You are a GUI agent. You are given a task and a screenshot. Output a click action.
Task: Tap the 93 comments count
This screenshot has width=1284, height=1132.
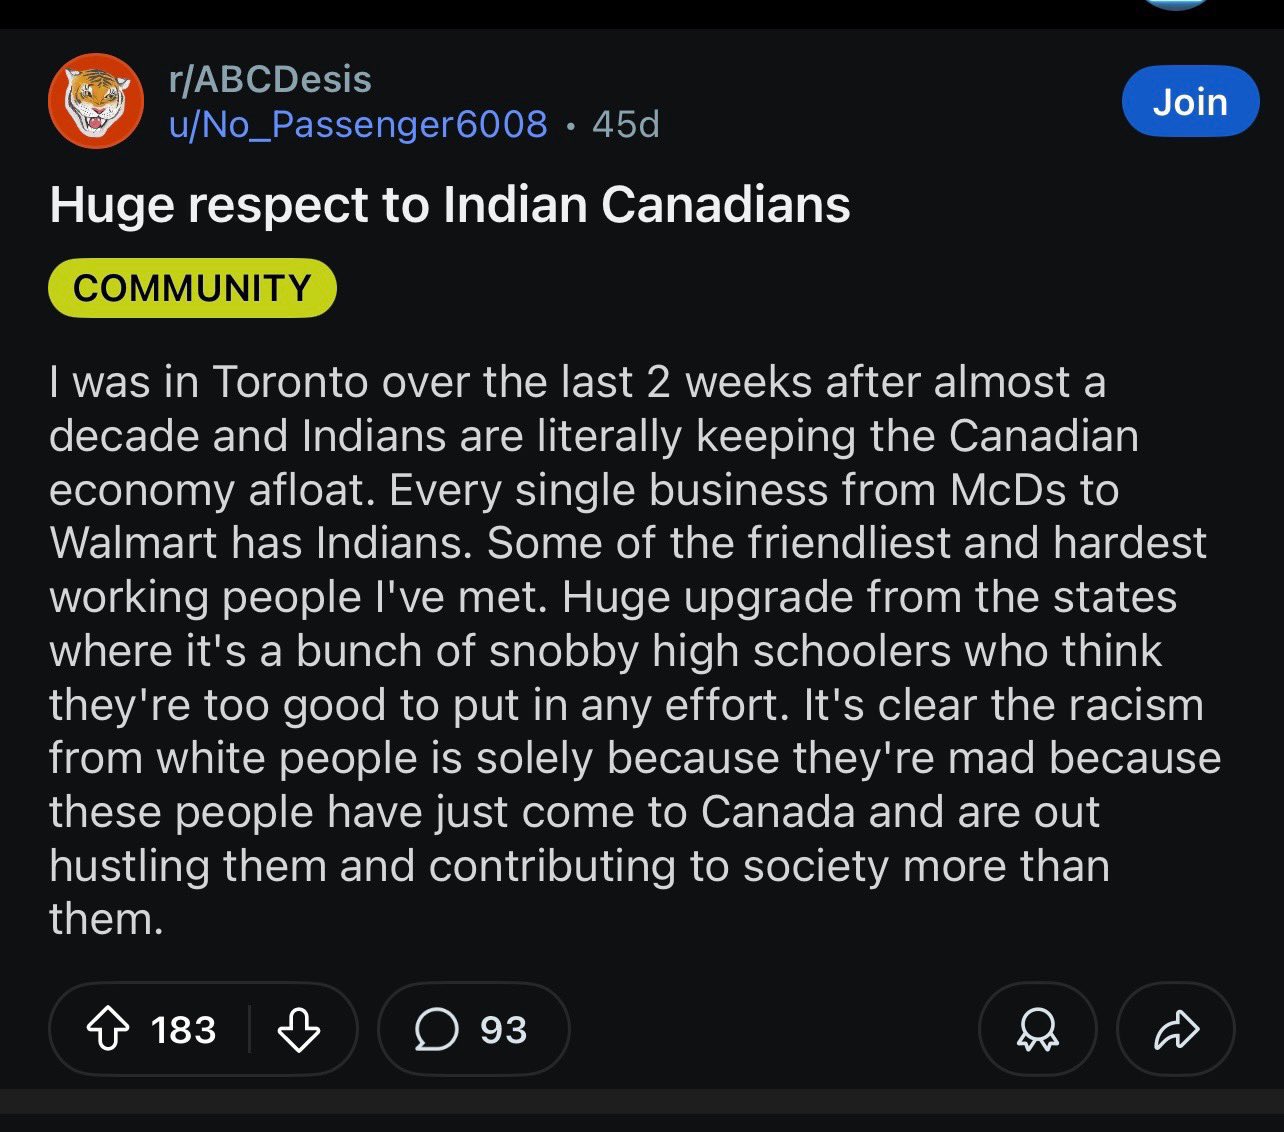pos(503,1029)
